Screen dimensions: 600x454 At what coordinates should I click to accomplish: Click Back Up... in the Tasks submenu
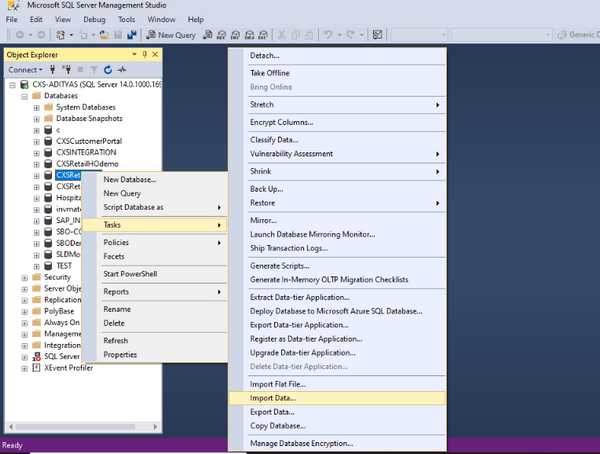[x=337, y=189]
